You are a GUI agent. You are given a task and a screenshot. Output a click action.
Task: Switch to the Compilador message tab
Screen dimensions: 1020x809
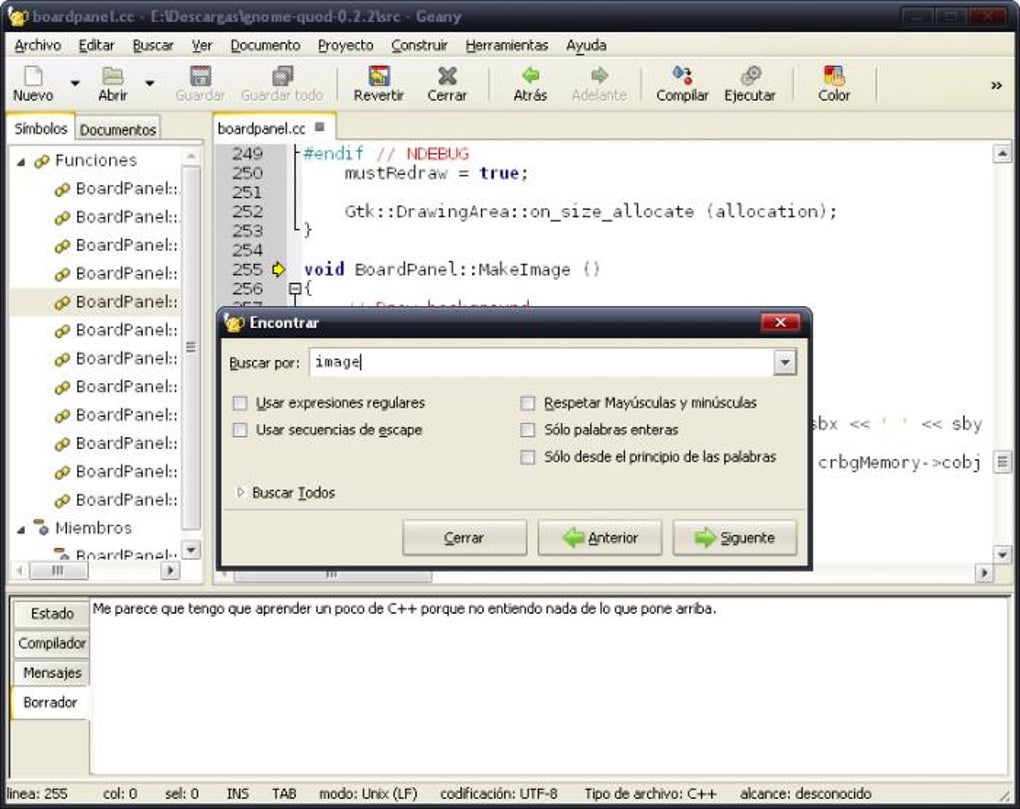point(52,643)
